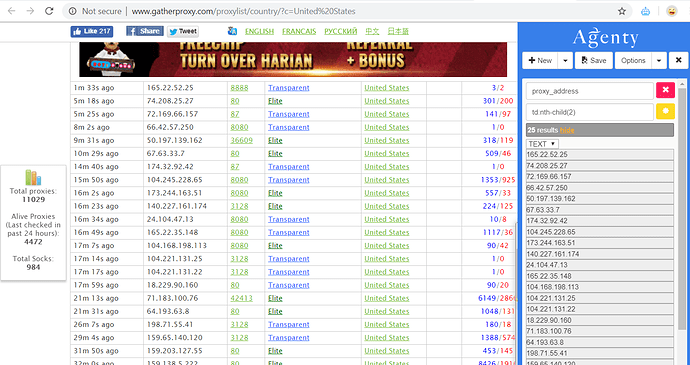Click the 25 results count label
Viewport: 690px width, 365px height.
point(543,130)
